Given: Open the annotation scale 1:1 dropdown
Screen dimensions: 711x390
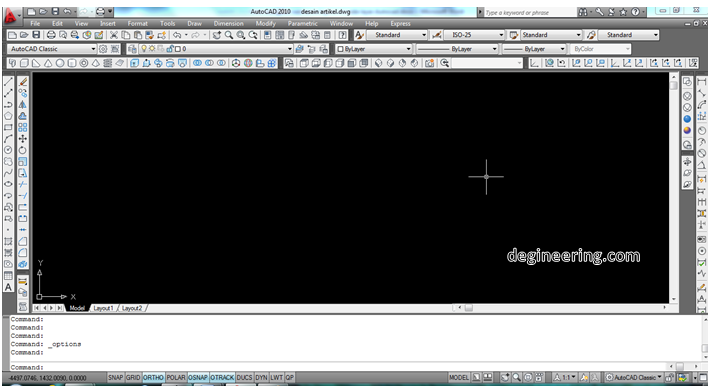Looking at the screenshot, I should point(566,377).
